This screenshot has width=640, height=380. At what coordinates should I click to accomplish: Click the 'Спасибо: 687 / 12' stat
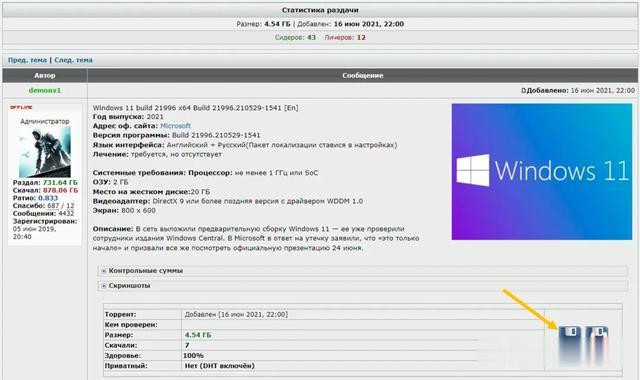click(43, 206)
